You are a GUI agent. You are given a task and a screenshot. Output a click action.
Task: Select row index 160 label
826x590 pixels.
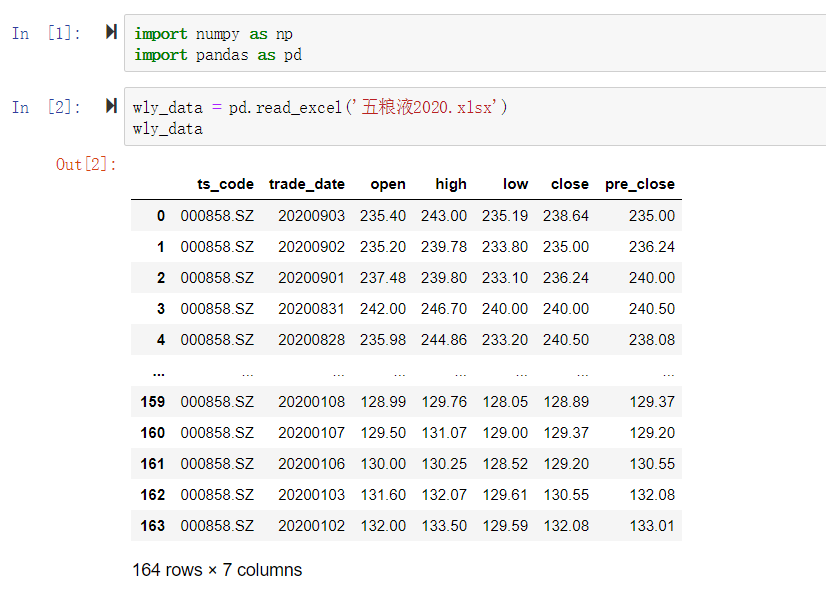[153, 433]
